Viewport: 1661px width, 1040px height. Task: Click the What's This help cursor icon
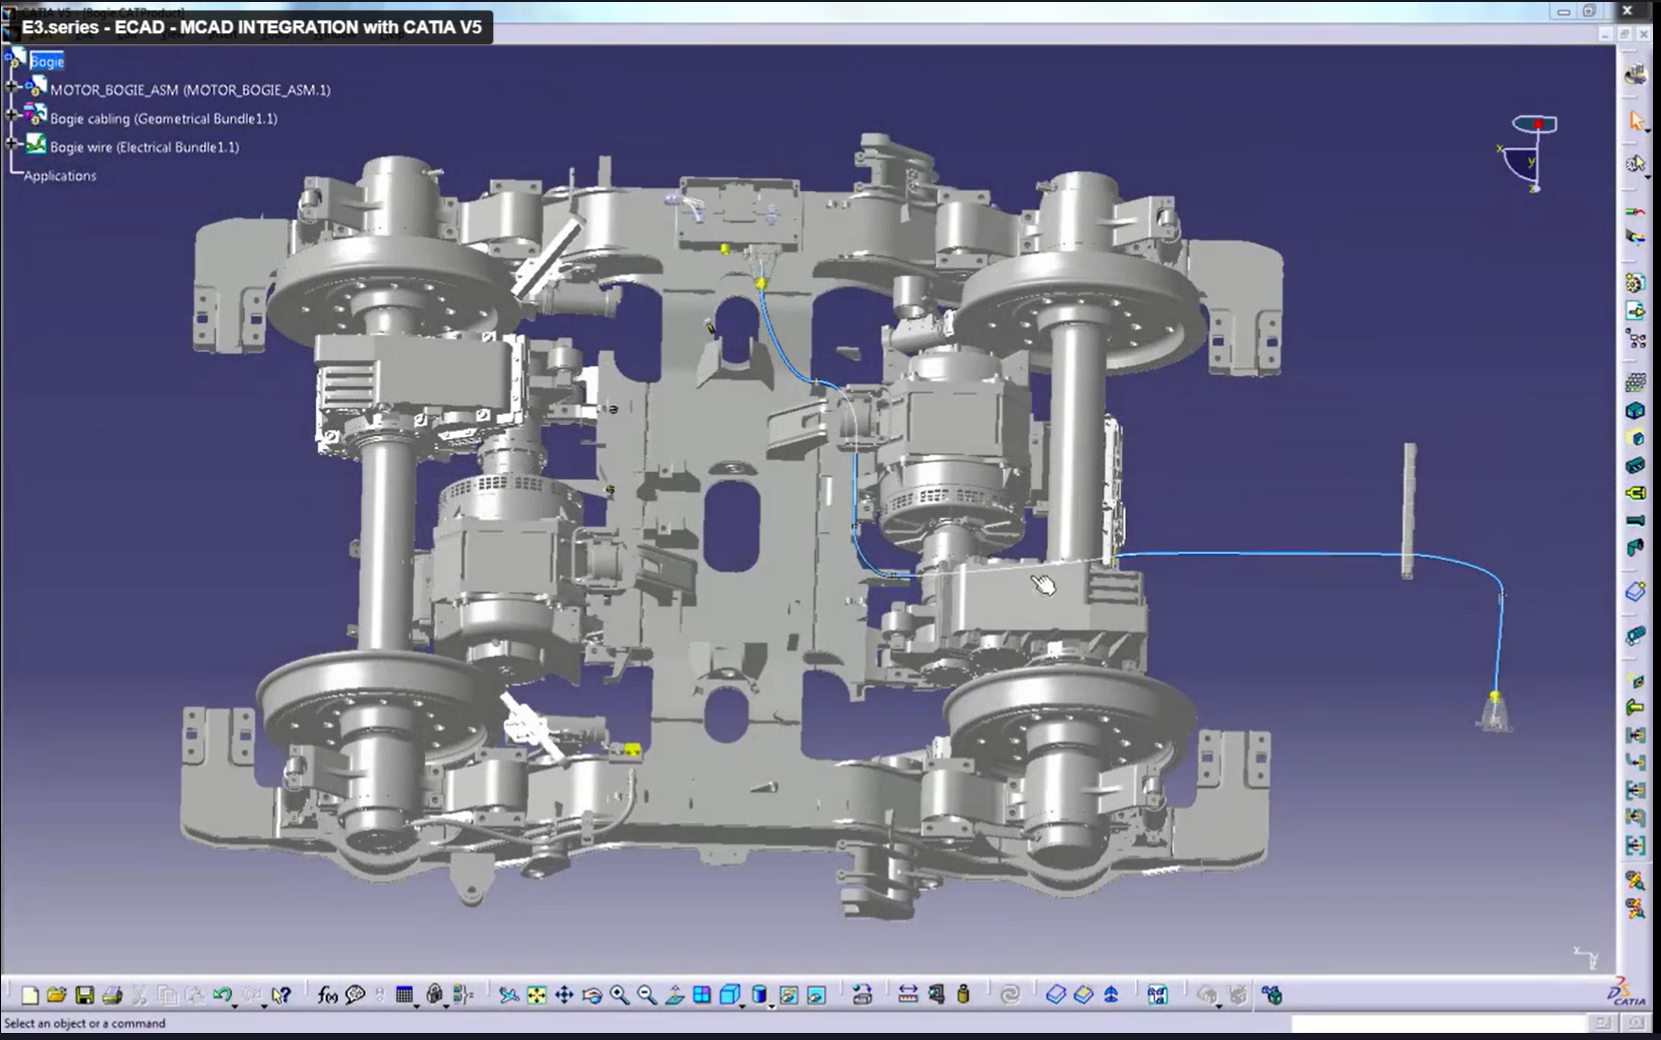[282, 995]
